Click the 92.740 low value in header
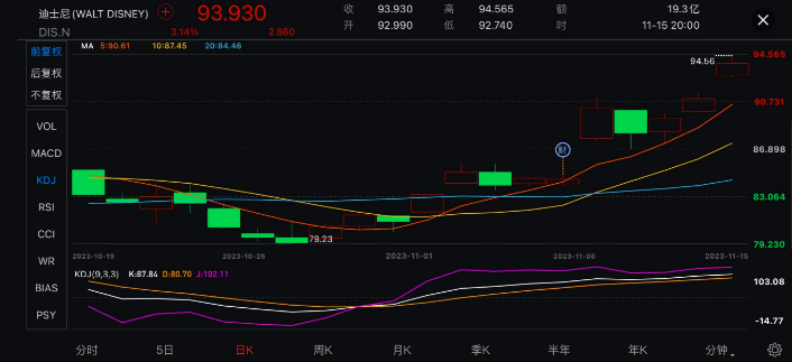 (x=496, y=25)
